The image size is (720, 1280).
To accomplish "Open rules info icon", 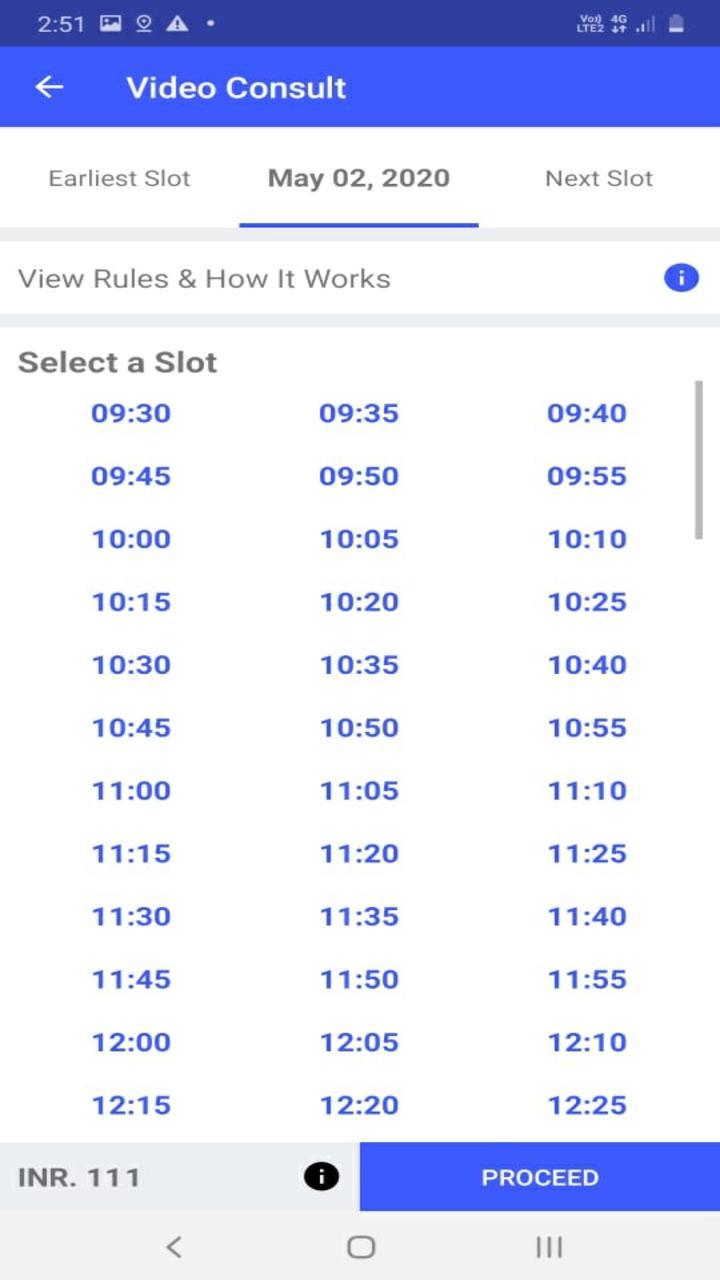I will pyautogui.click(x=681, y=278).
